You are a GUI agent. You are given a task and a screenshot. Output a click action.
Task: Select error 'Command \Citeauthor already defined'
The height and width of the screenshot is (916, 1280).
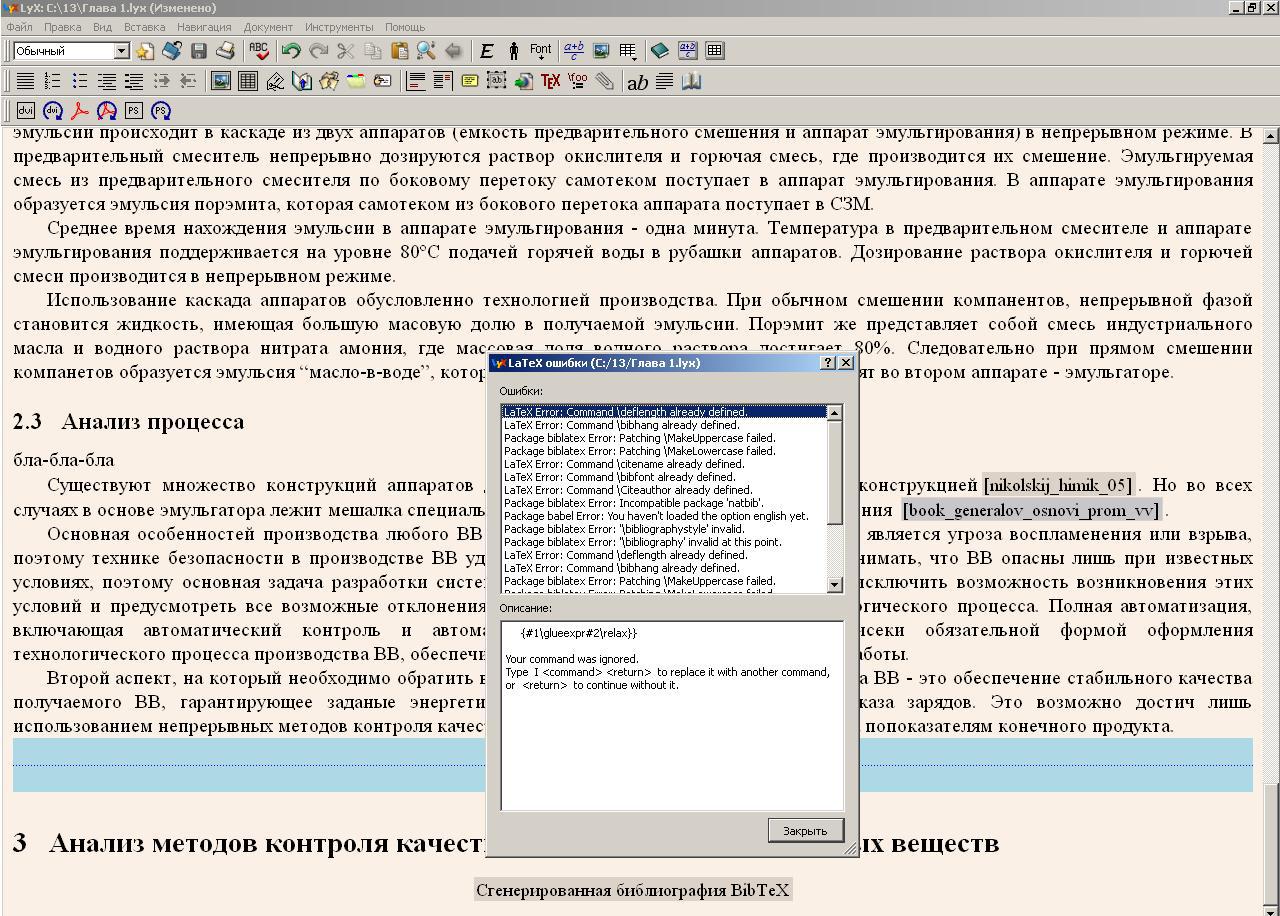pyautogui.click(x=664, y=490)
